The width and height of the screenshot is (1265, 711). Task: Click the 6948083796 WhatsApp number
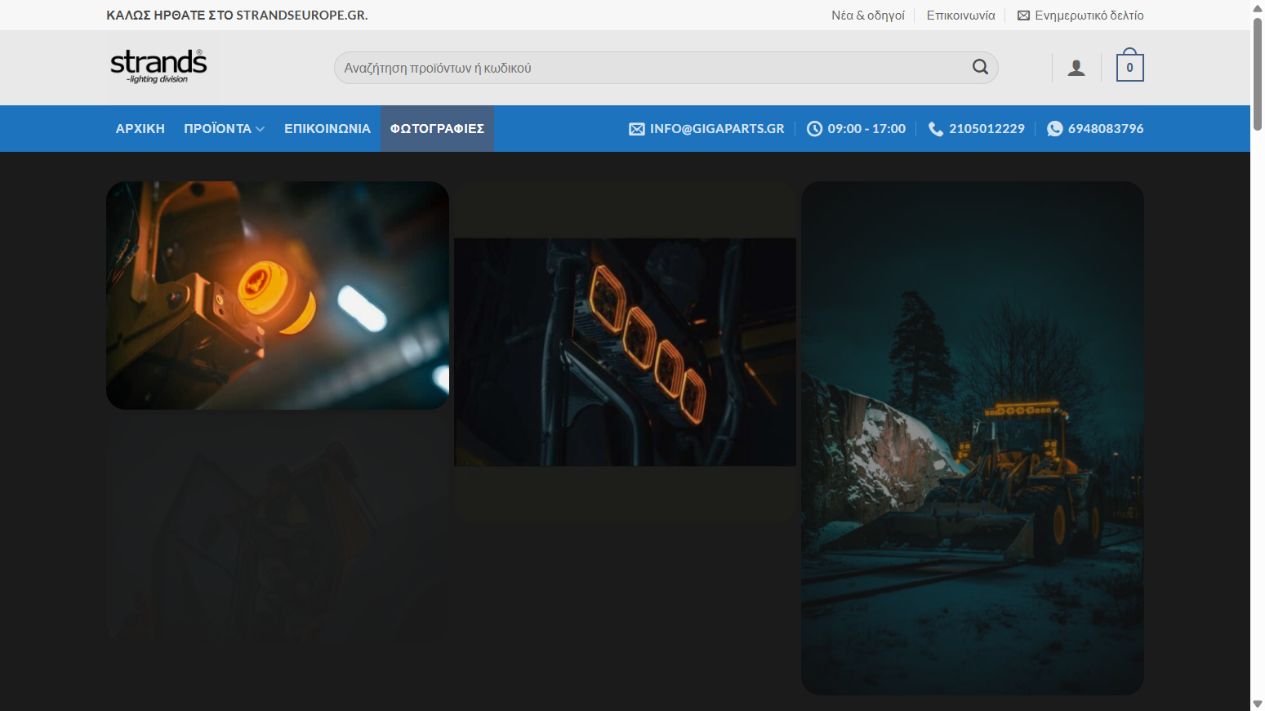point(1106,129)
